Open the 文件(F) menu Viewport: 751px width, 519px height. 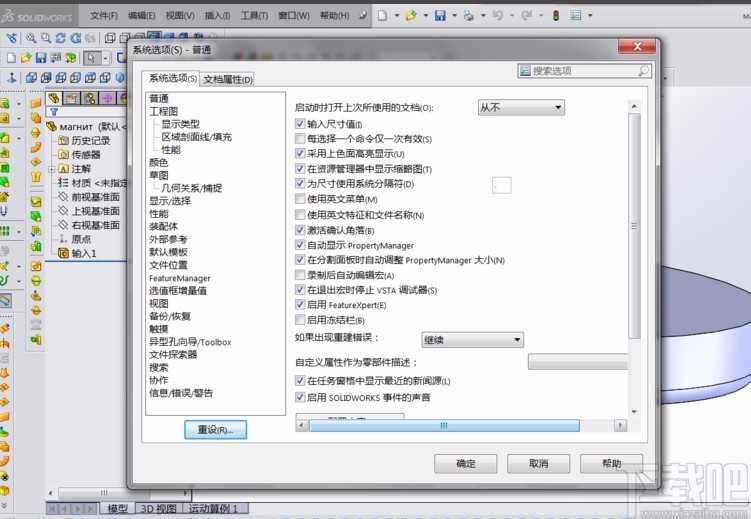pos(104,15)
